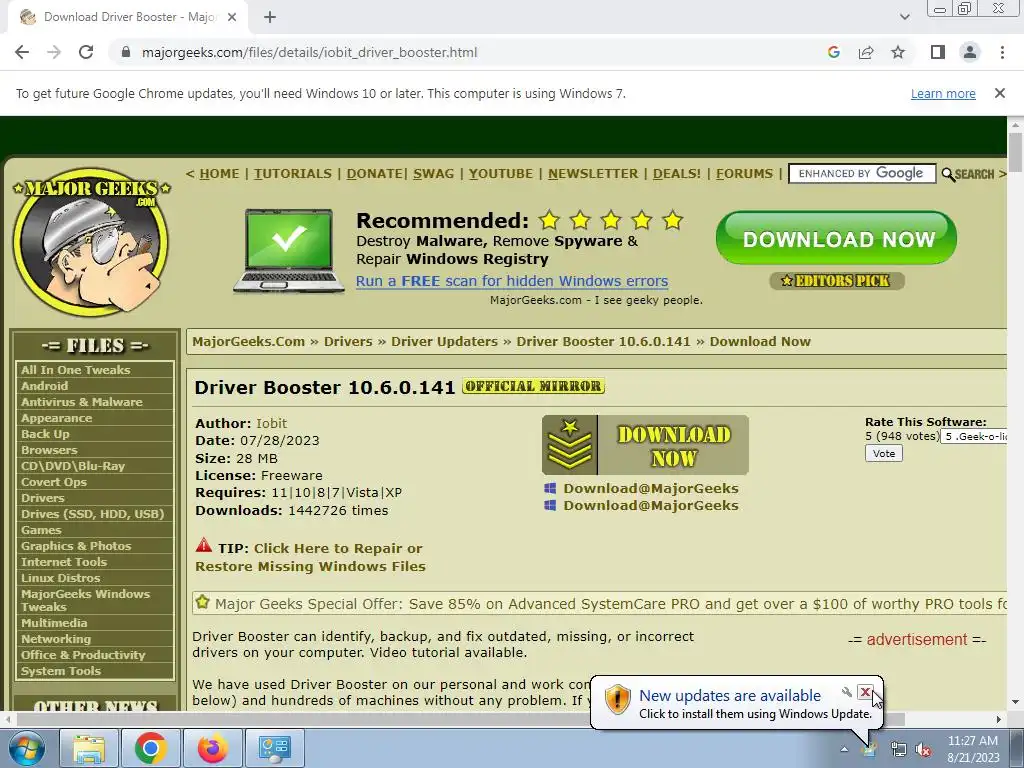Click Driver Booster 10.6.0.141 breadcrumb
The height and width of the screenshot is (768, 1024).
pyautogui.click(x=603, y=342)
